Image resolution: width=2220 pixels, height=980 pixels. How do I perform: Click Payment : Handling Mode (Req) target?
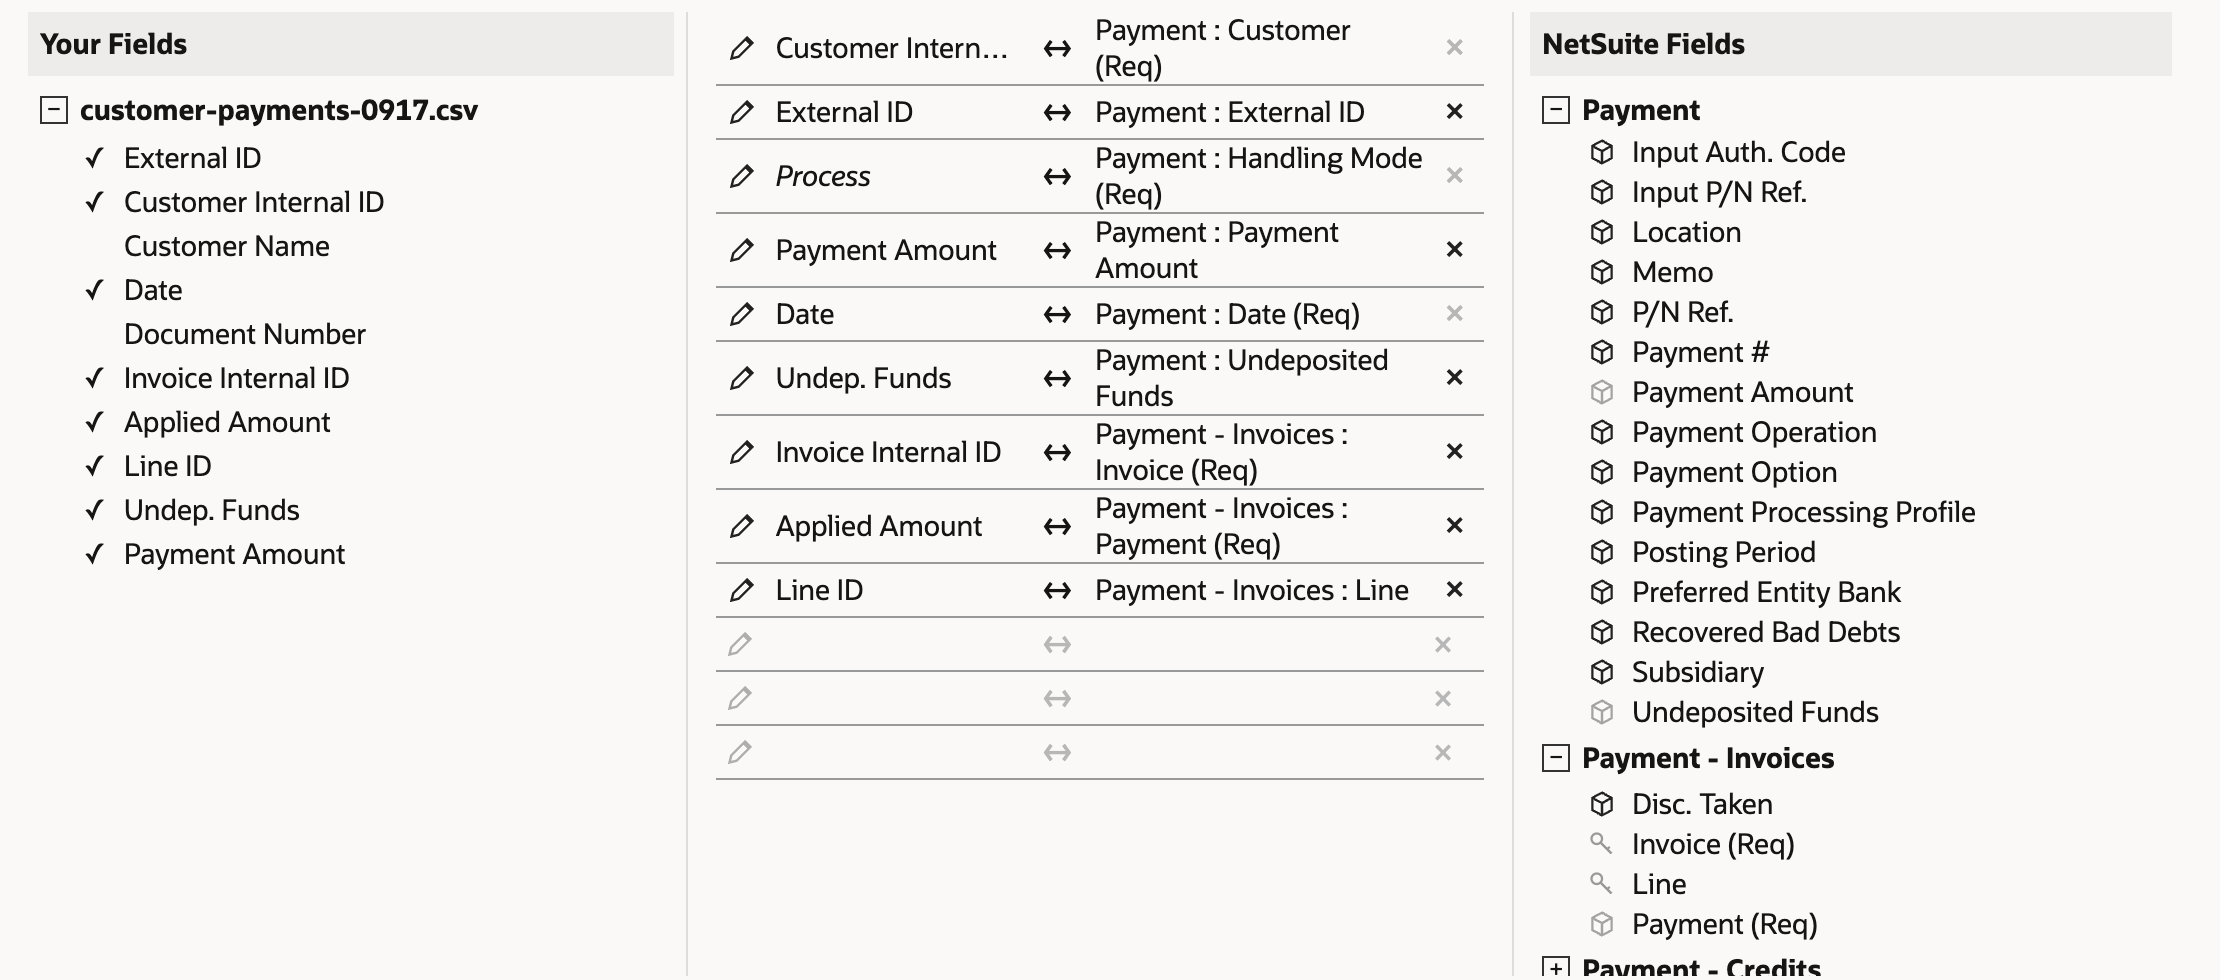point(1259,176)
